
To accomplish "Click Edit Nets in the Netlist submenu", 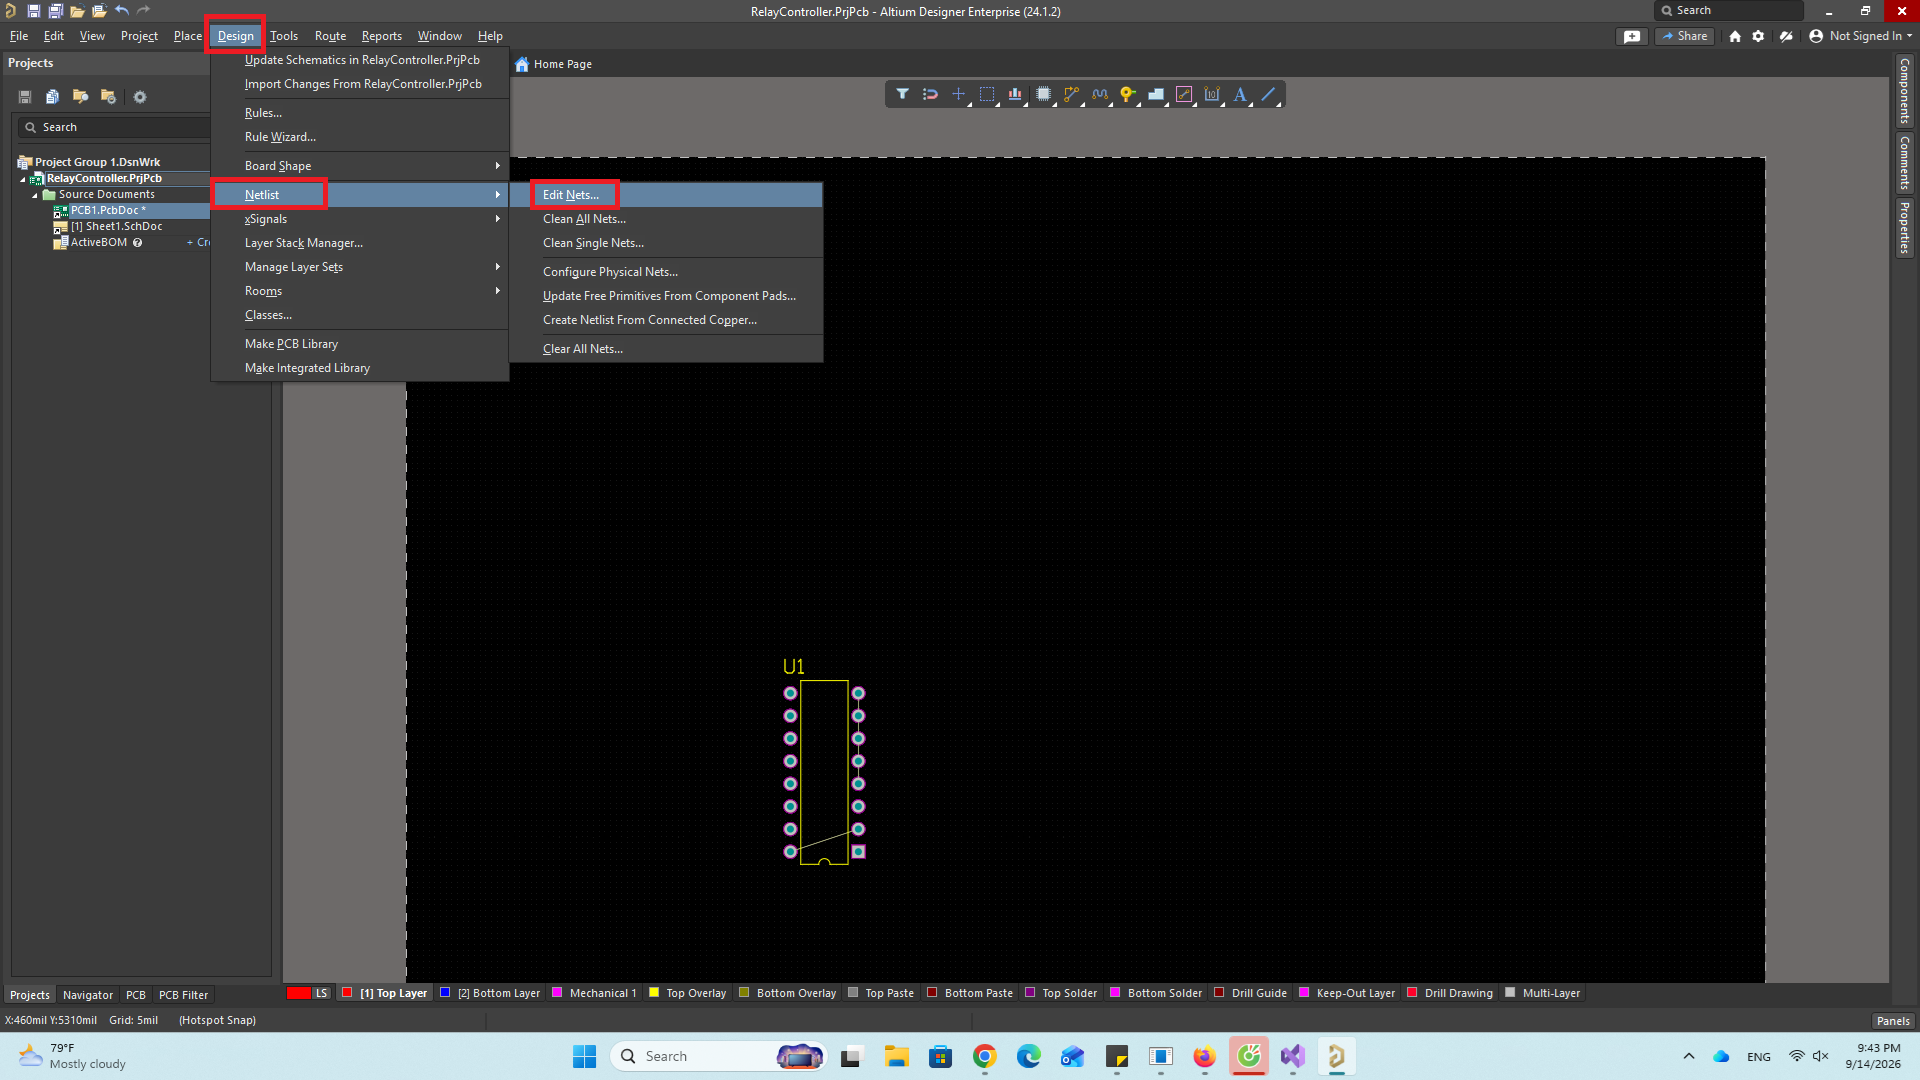I will click(571, 195).
